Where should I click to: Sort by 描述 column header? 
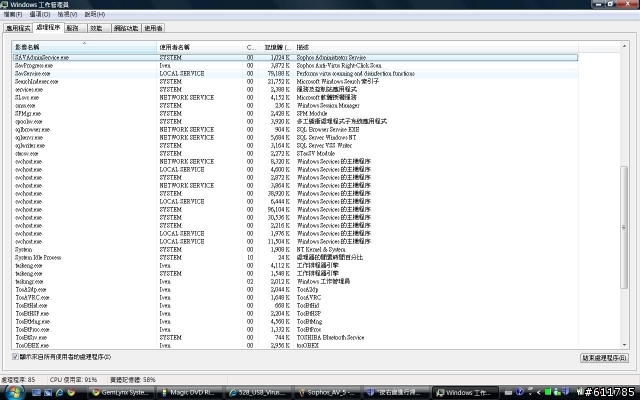pos(436,47)
